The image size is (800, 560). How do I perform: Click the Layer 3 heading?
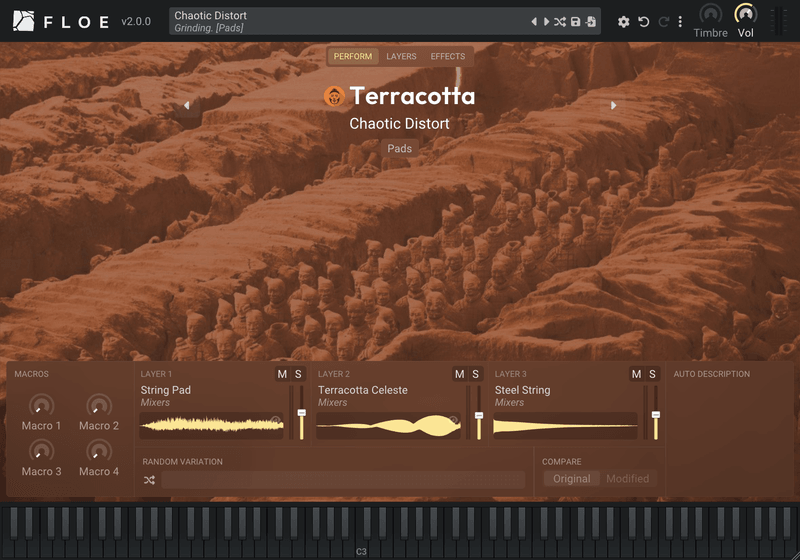click(511, 374)
